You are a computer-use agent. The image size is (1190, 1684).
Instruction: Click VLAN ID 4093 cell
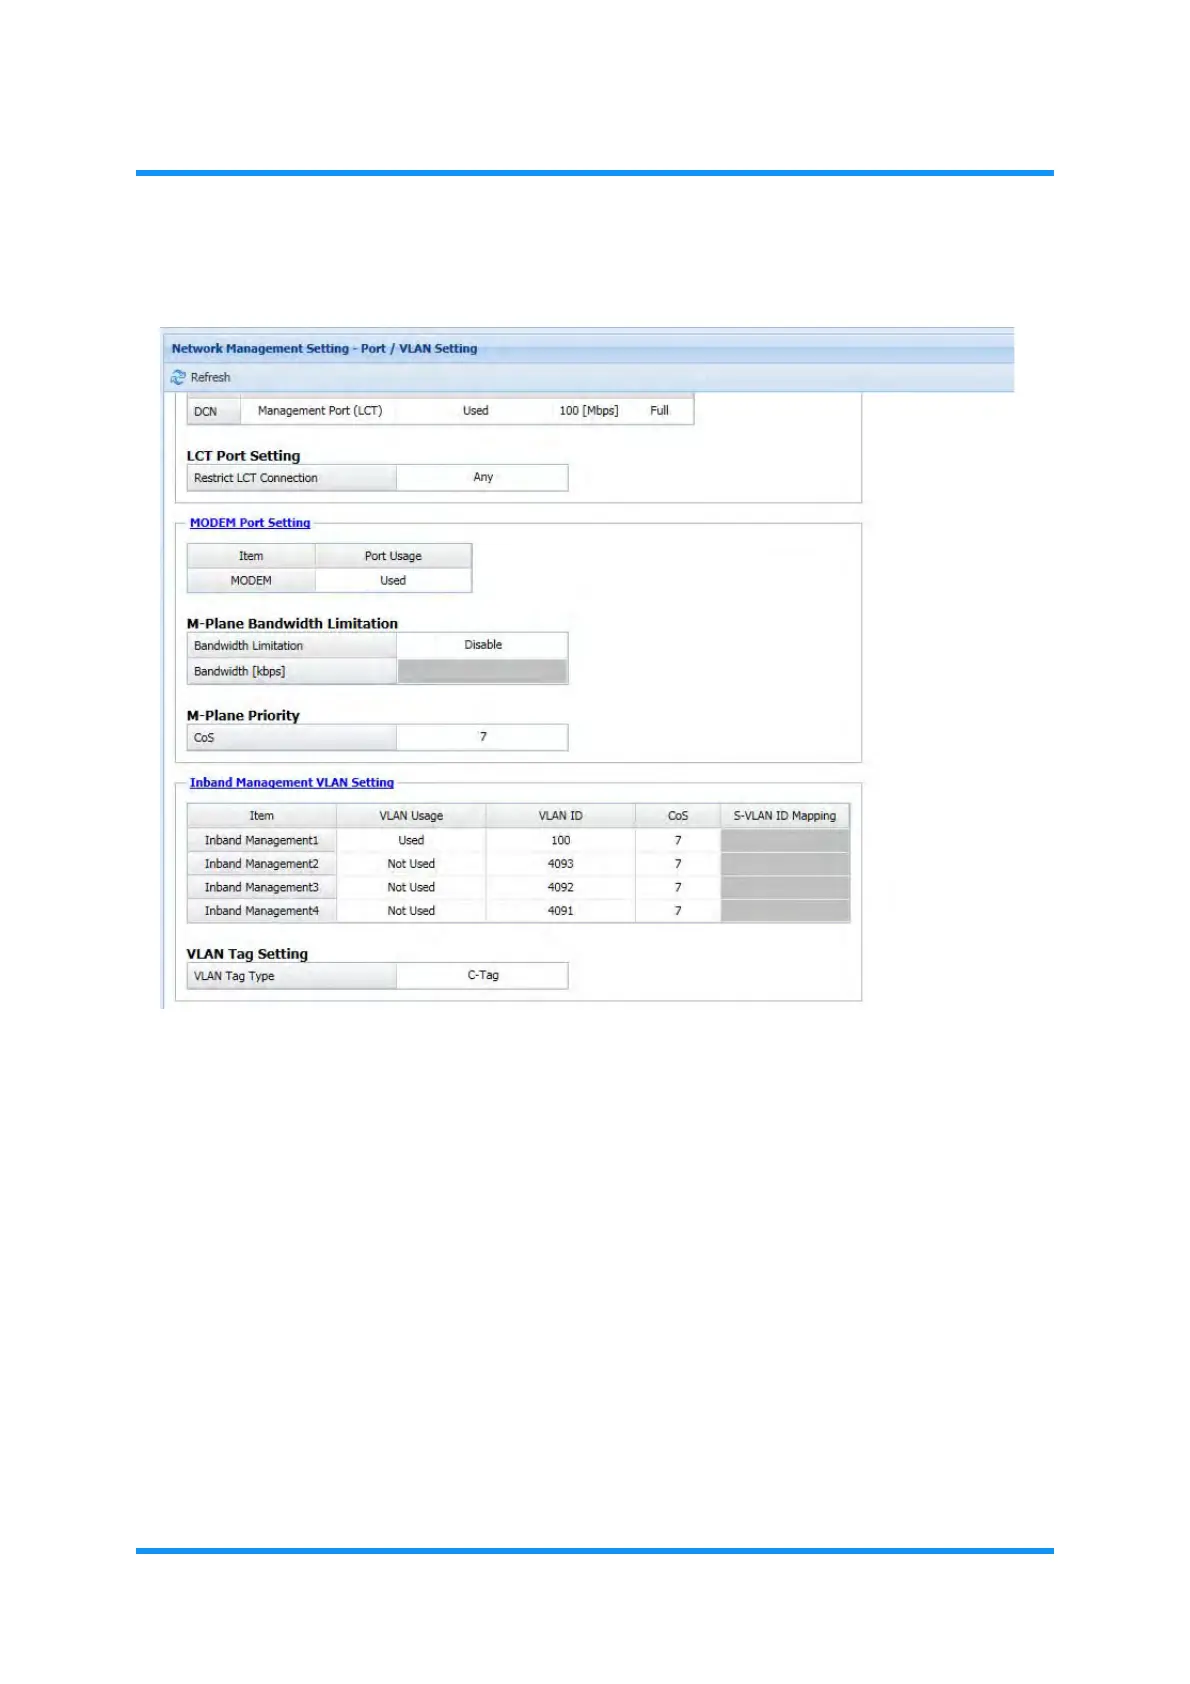tap(561, 863)
